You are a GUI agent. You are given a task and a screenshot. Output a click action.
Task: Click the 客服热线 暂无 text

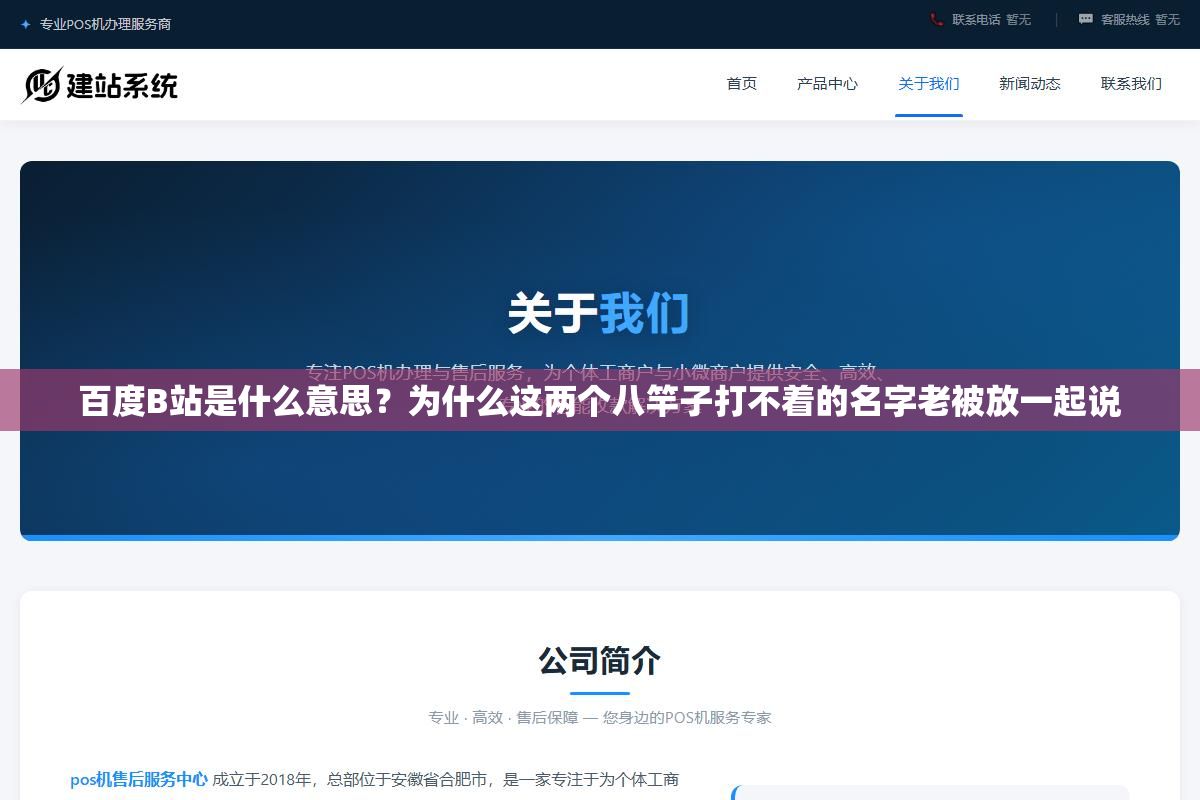point(1140,19)
